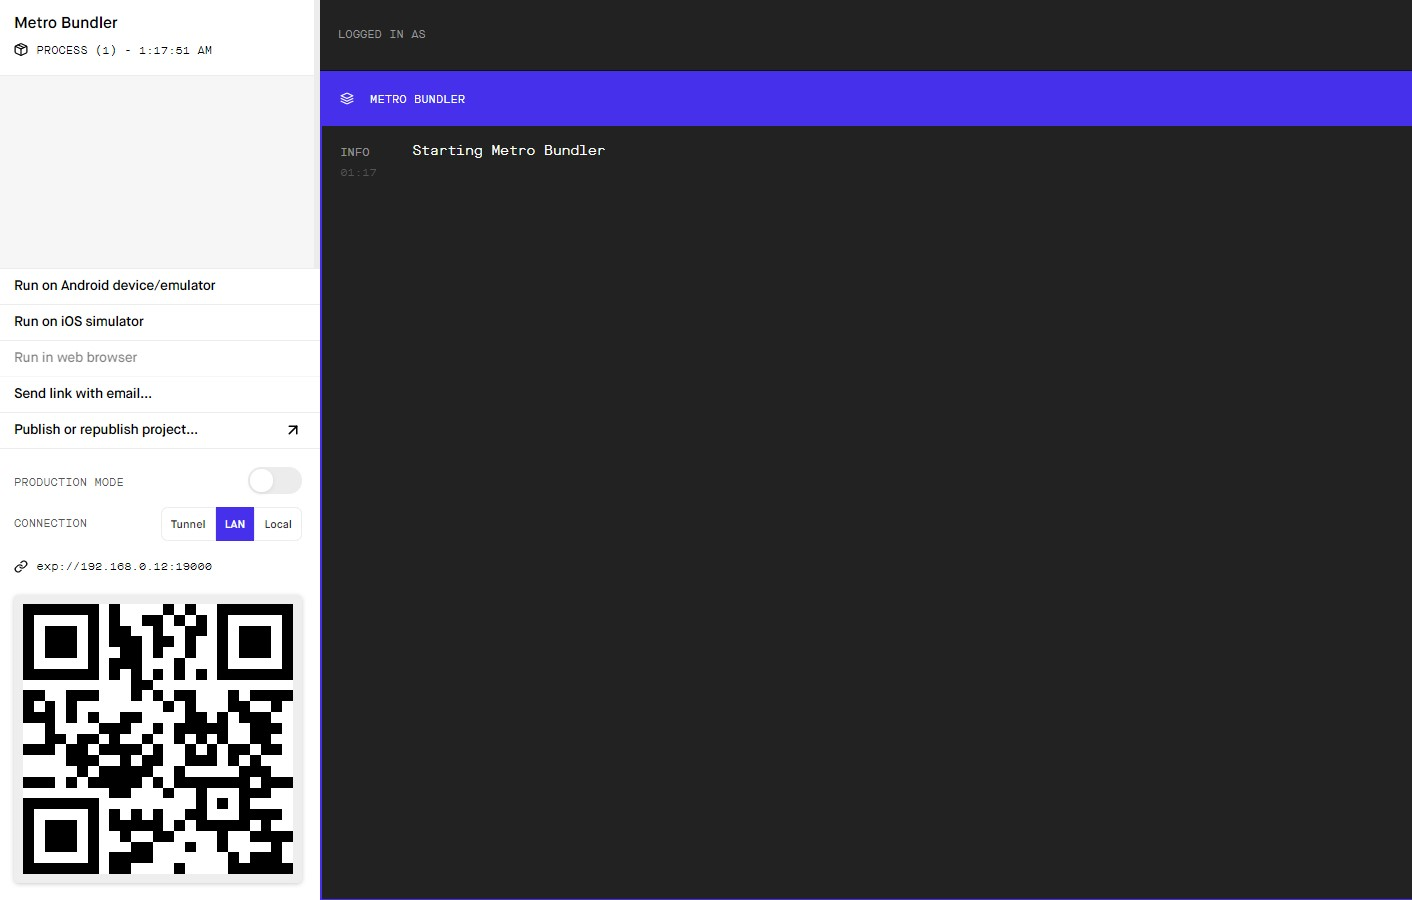Click the CONNECTION label
The image size is (1412, 900).
pyautogui.click(x=50, y=523)
